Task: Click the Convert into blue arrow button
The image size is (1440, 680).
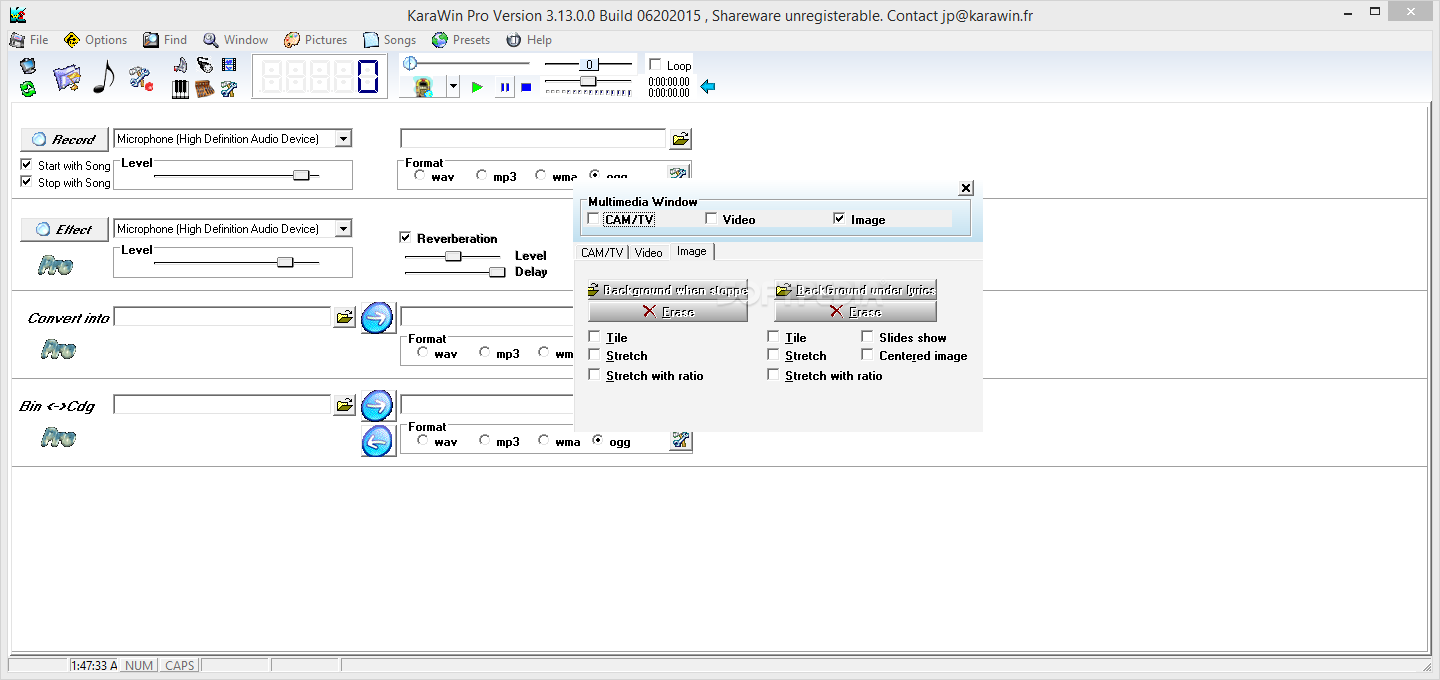Action: click(x=377, y=317)
